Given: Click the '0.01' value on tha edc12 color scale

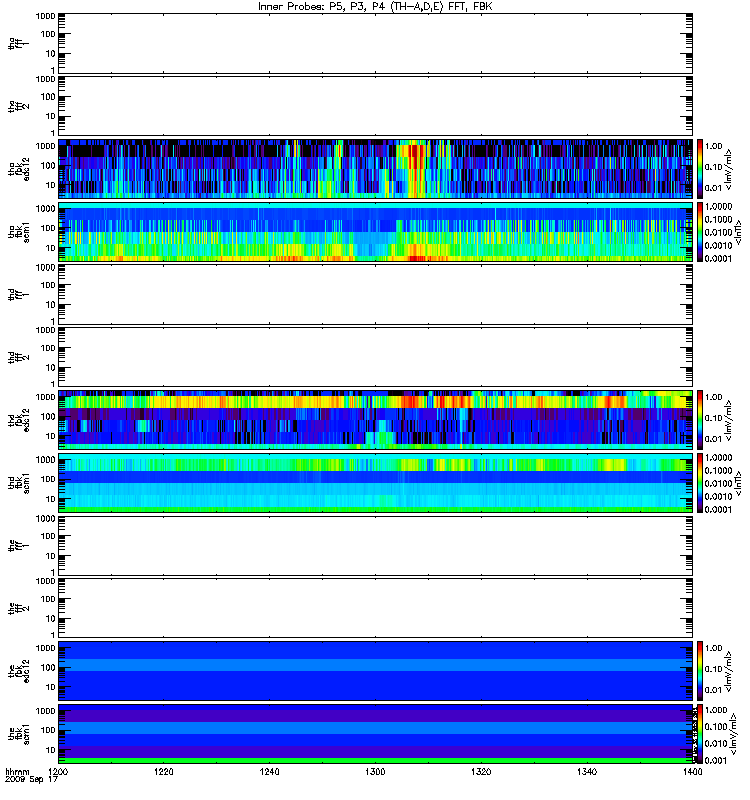Looking at the screenshot, I should (714, 188).
